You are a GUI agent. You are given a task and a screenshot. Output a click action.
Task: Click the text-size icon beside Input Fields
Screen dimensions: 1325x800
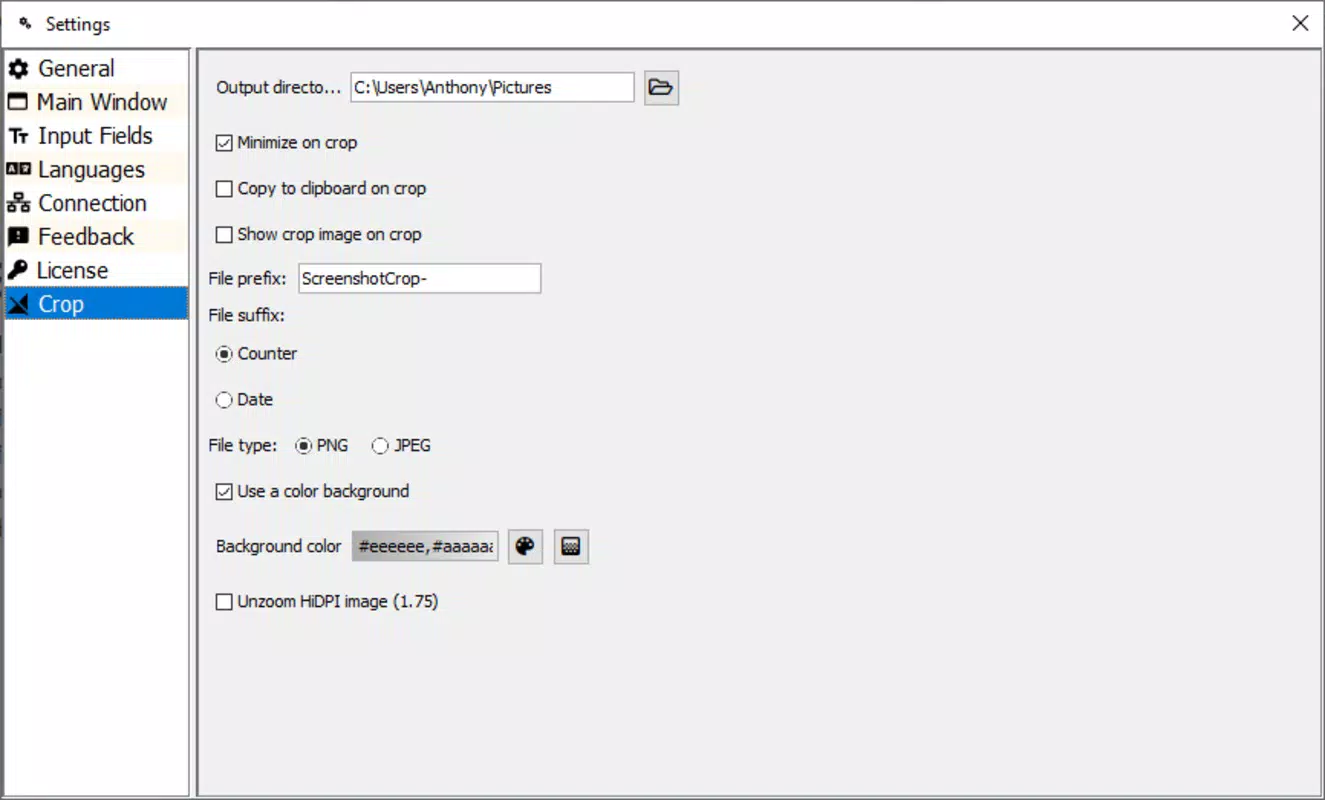[18, 136]
